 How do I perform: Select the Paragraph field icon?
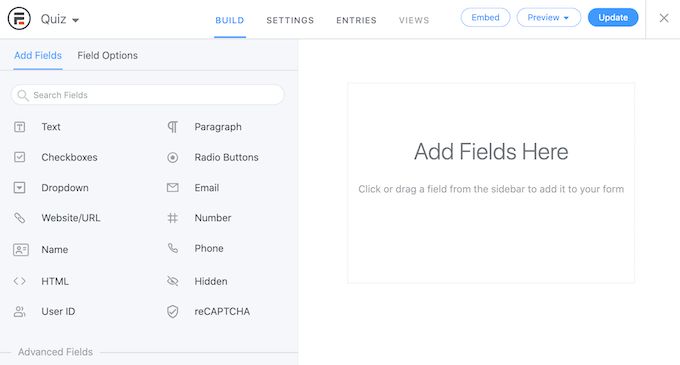click(173, 127)
